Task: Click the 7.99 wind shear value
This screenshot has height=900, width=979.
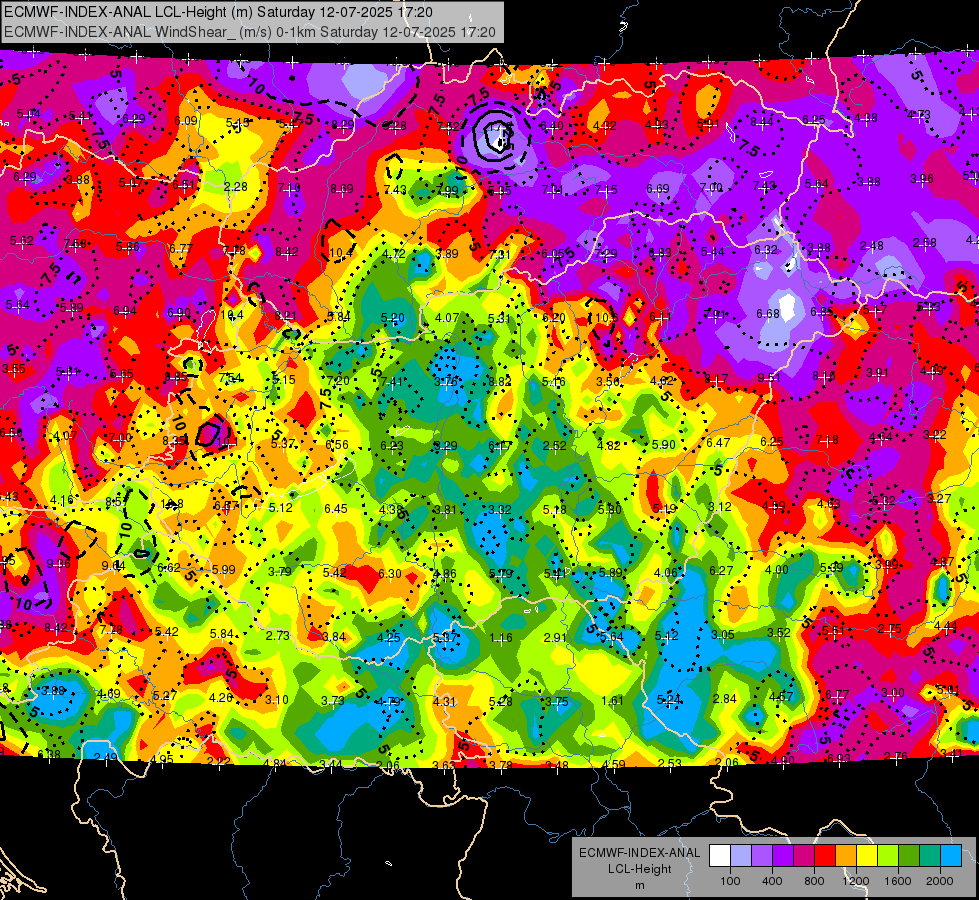Action: coord(447,190)
